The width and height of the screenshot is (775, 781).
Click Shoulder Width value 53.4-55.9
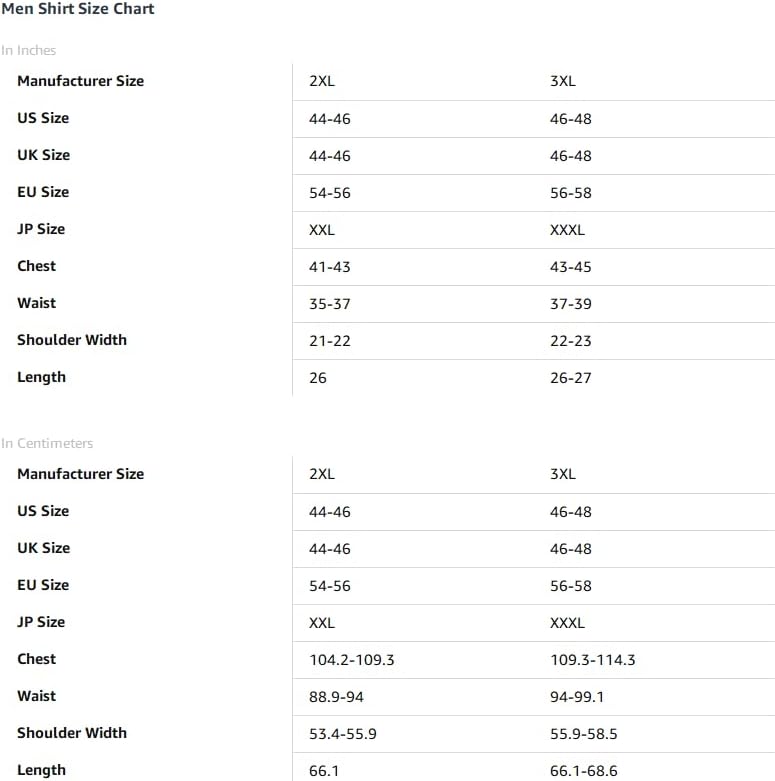(343, 734)
